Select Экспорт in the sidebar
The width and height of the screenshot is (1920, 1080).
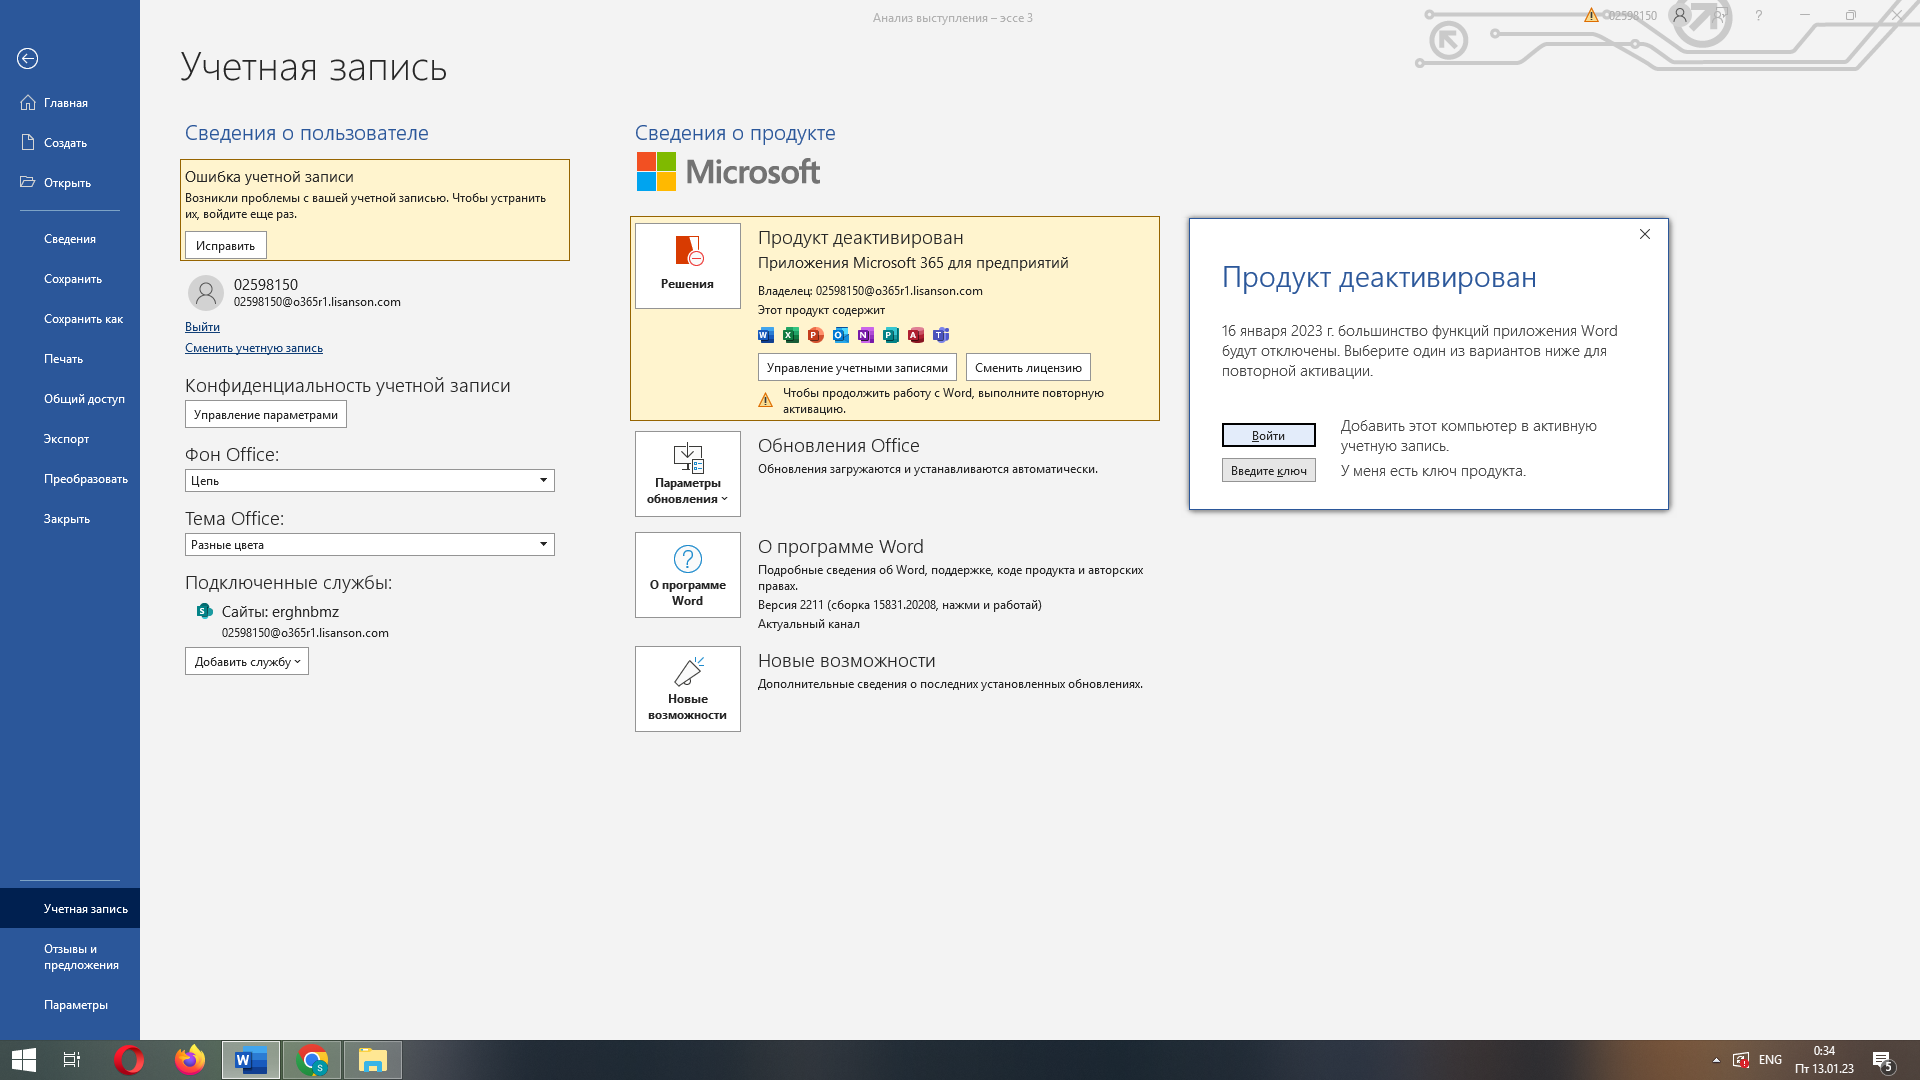pyautogui.click(x=70, y=439)
